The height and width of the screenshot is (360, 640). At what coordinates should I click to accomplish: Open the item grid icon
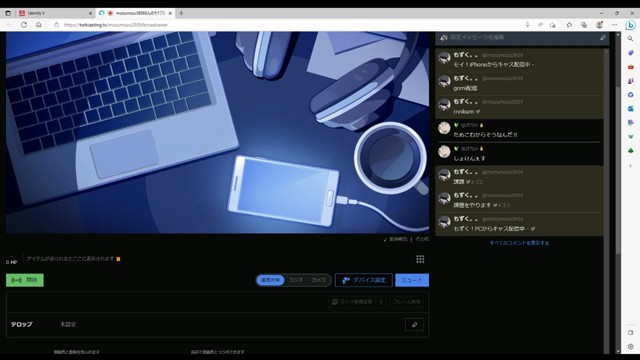tap(420, 259)
